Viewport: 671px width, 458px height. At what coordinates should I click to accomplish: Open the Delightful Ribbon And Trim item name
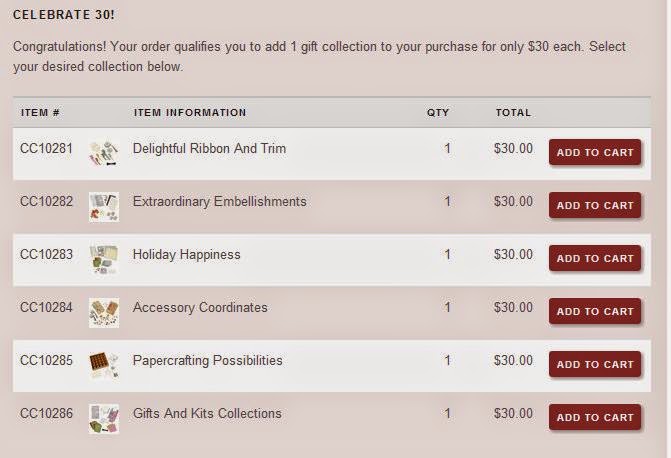click(209, 148)
